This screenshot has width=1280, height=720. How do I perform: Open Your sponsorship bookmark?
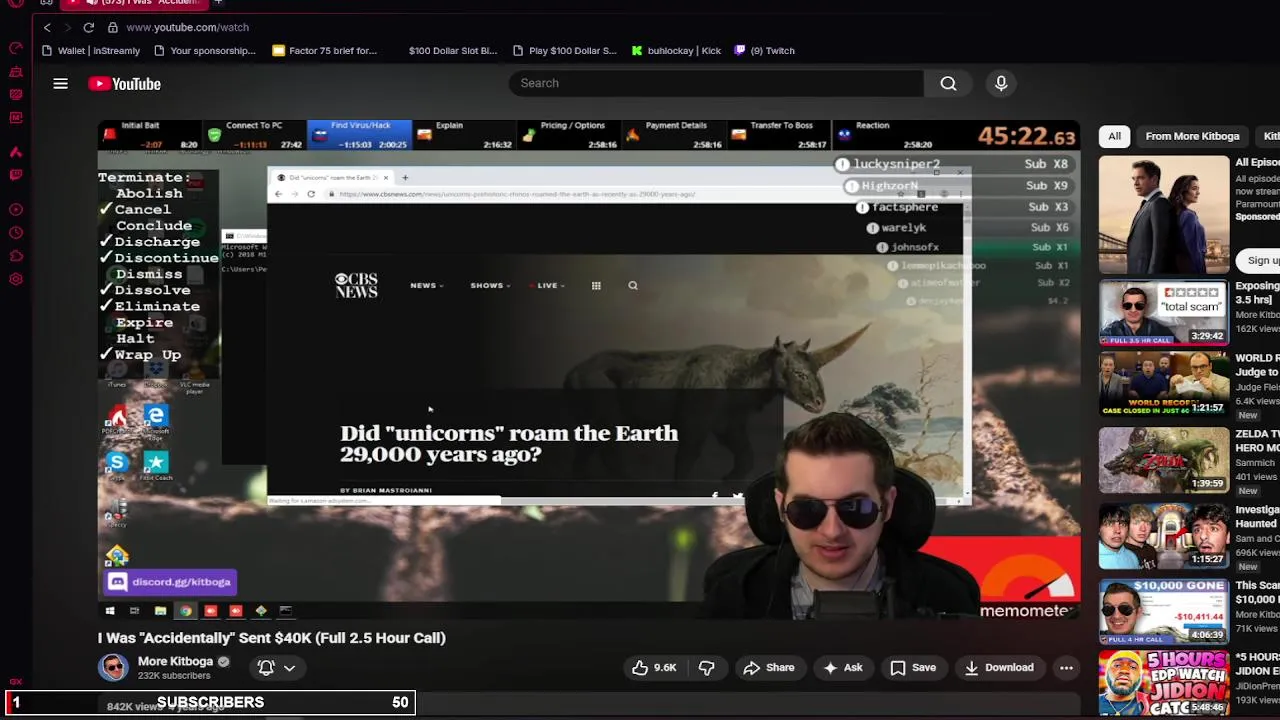point(205,50)
